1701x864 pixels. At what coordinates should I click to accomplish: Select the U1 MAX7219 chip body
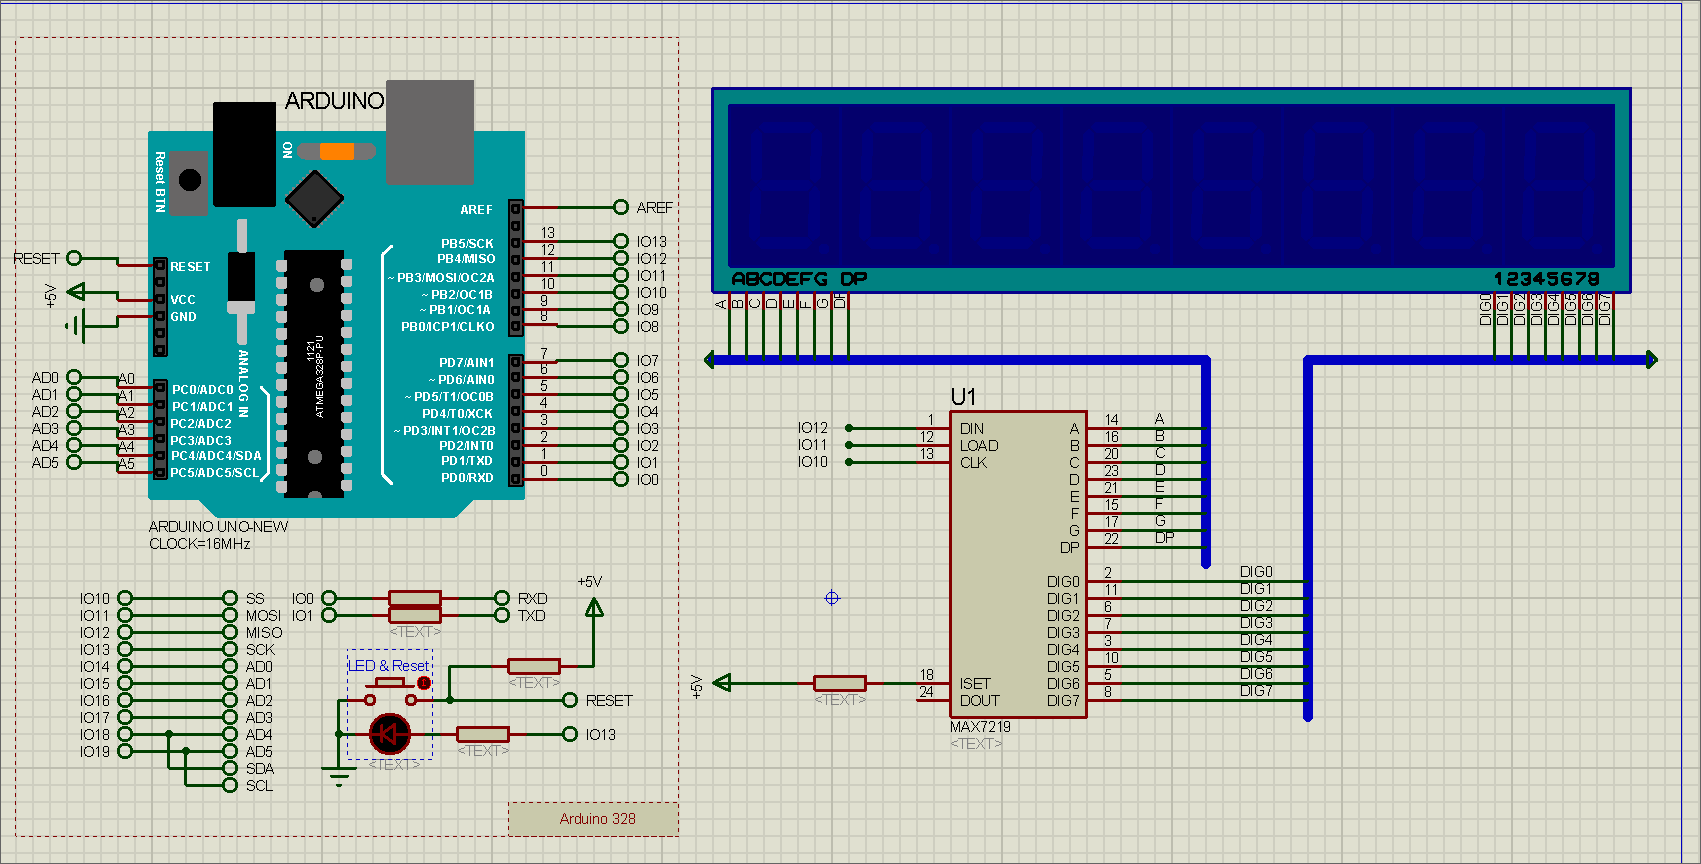(x=1018, y=564)
